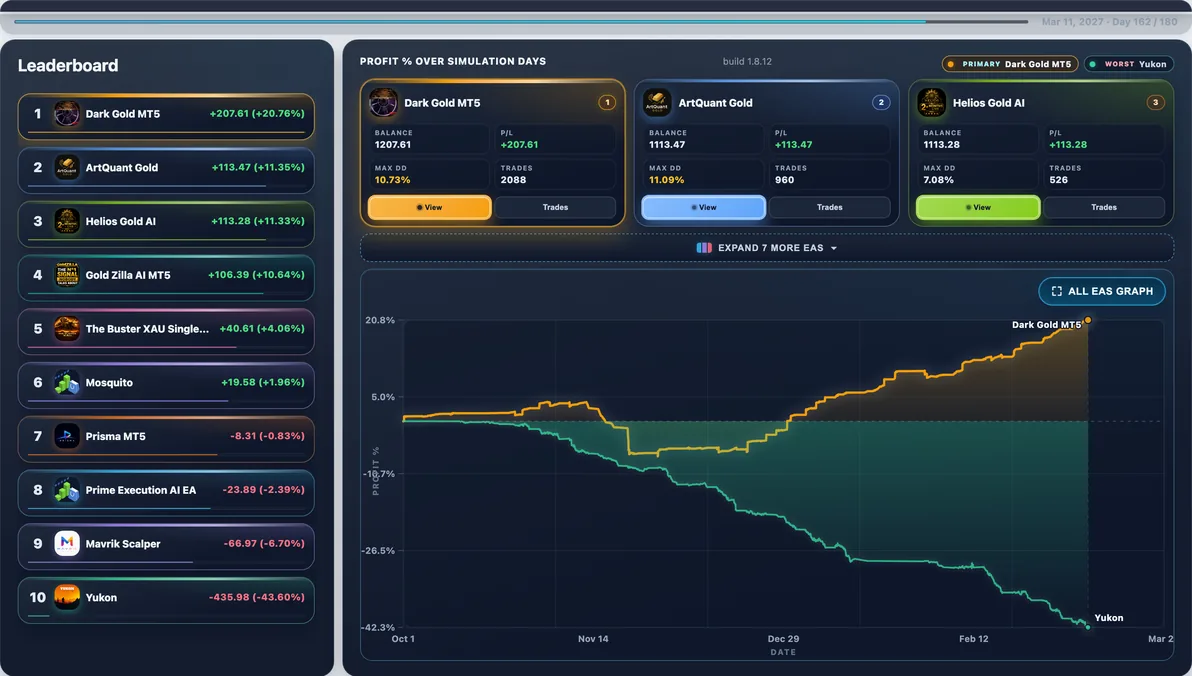1192x676 pixels.
Task: Open the All EAs Graph
Action: point(1102,291)
